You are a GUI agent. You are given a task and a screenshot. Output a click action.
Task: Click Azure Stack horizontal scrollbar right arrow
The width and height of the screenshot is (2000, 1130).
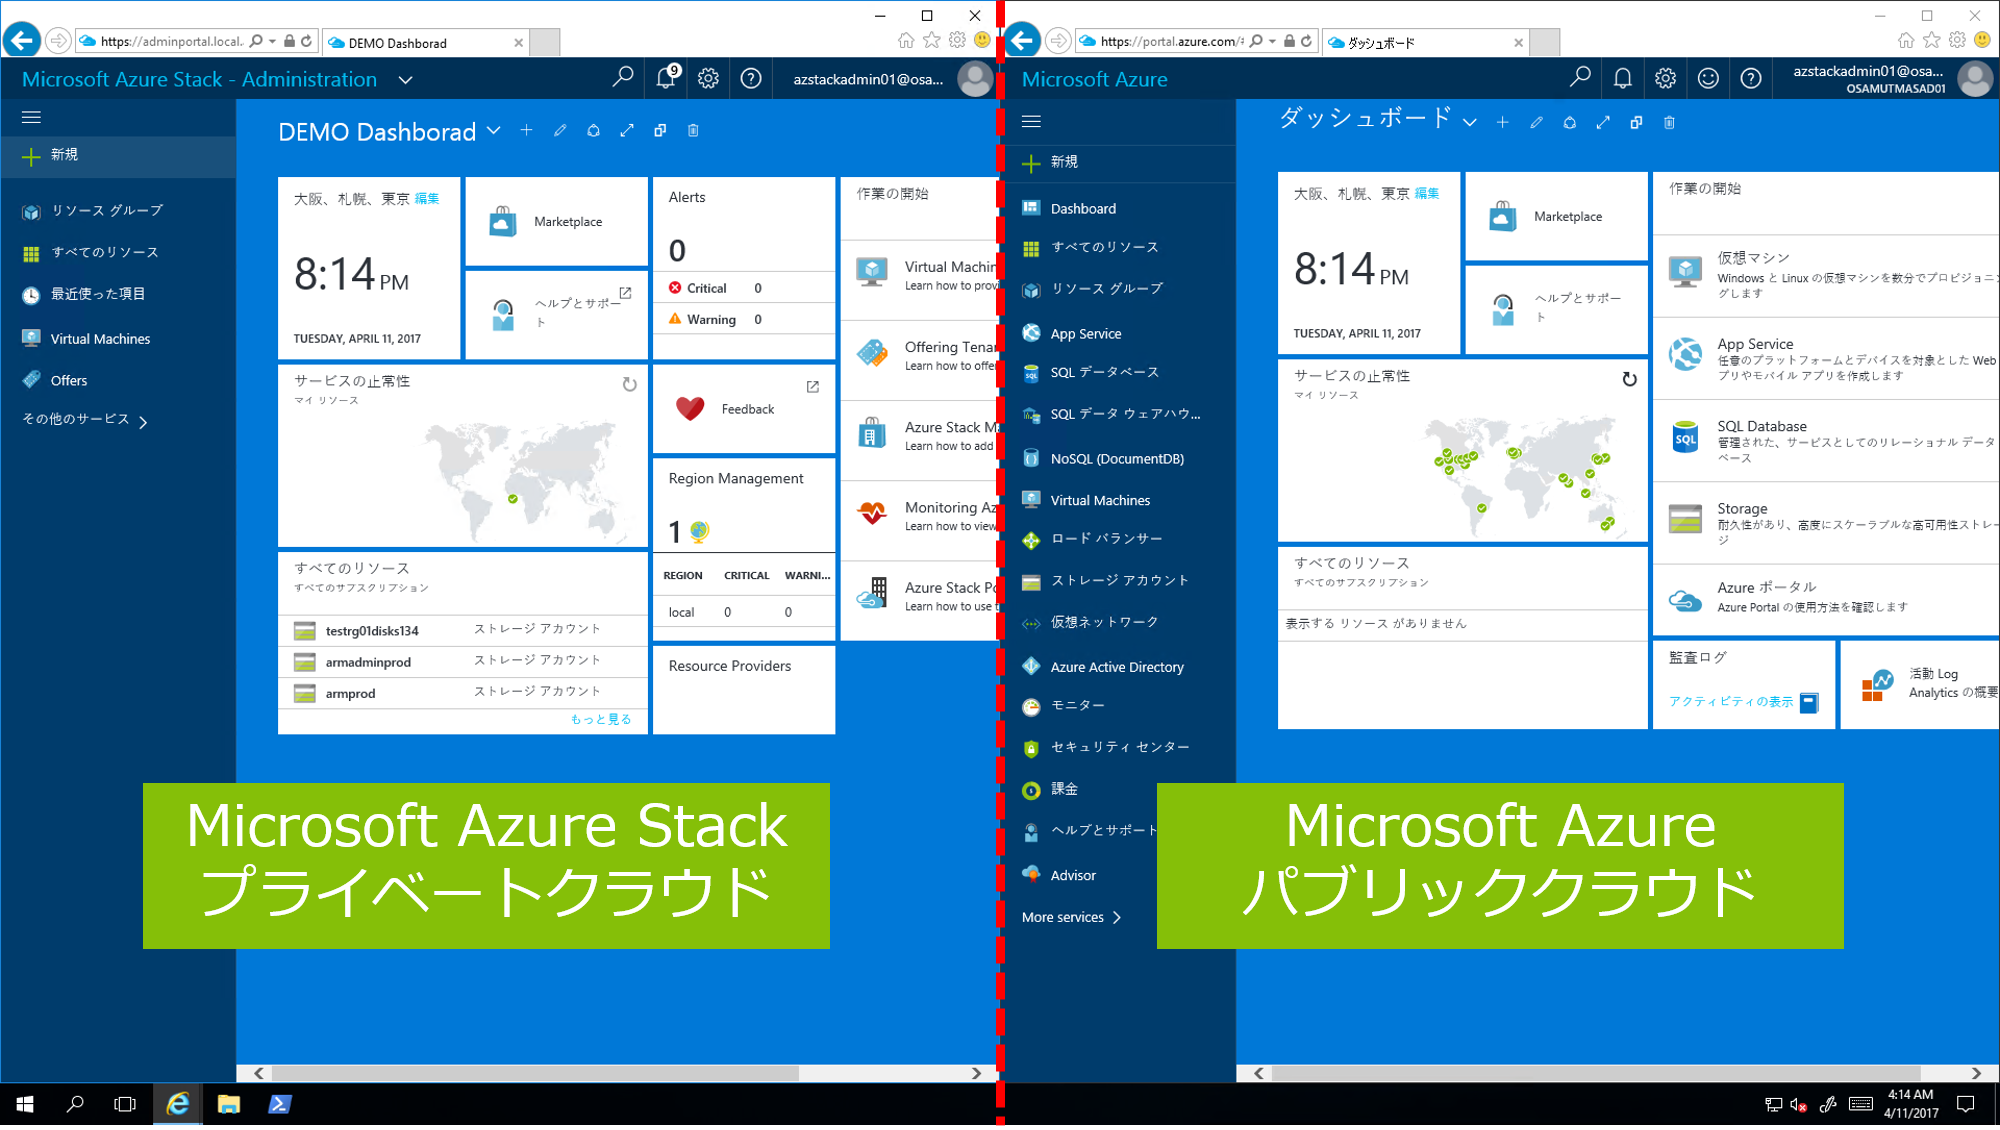976,1073
